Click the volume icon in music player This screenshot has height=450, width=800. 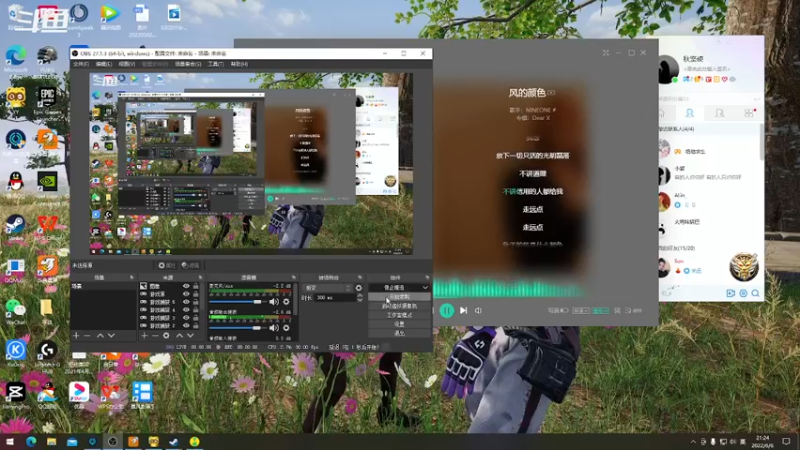tap(478, 310)
